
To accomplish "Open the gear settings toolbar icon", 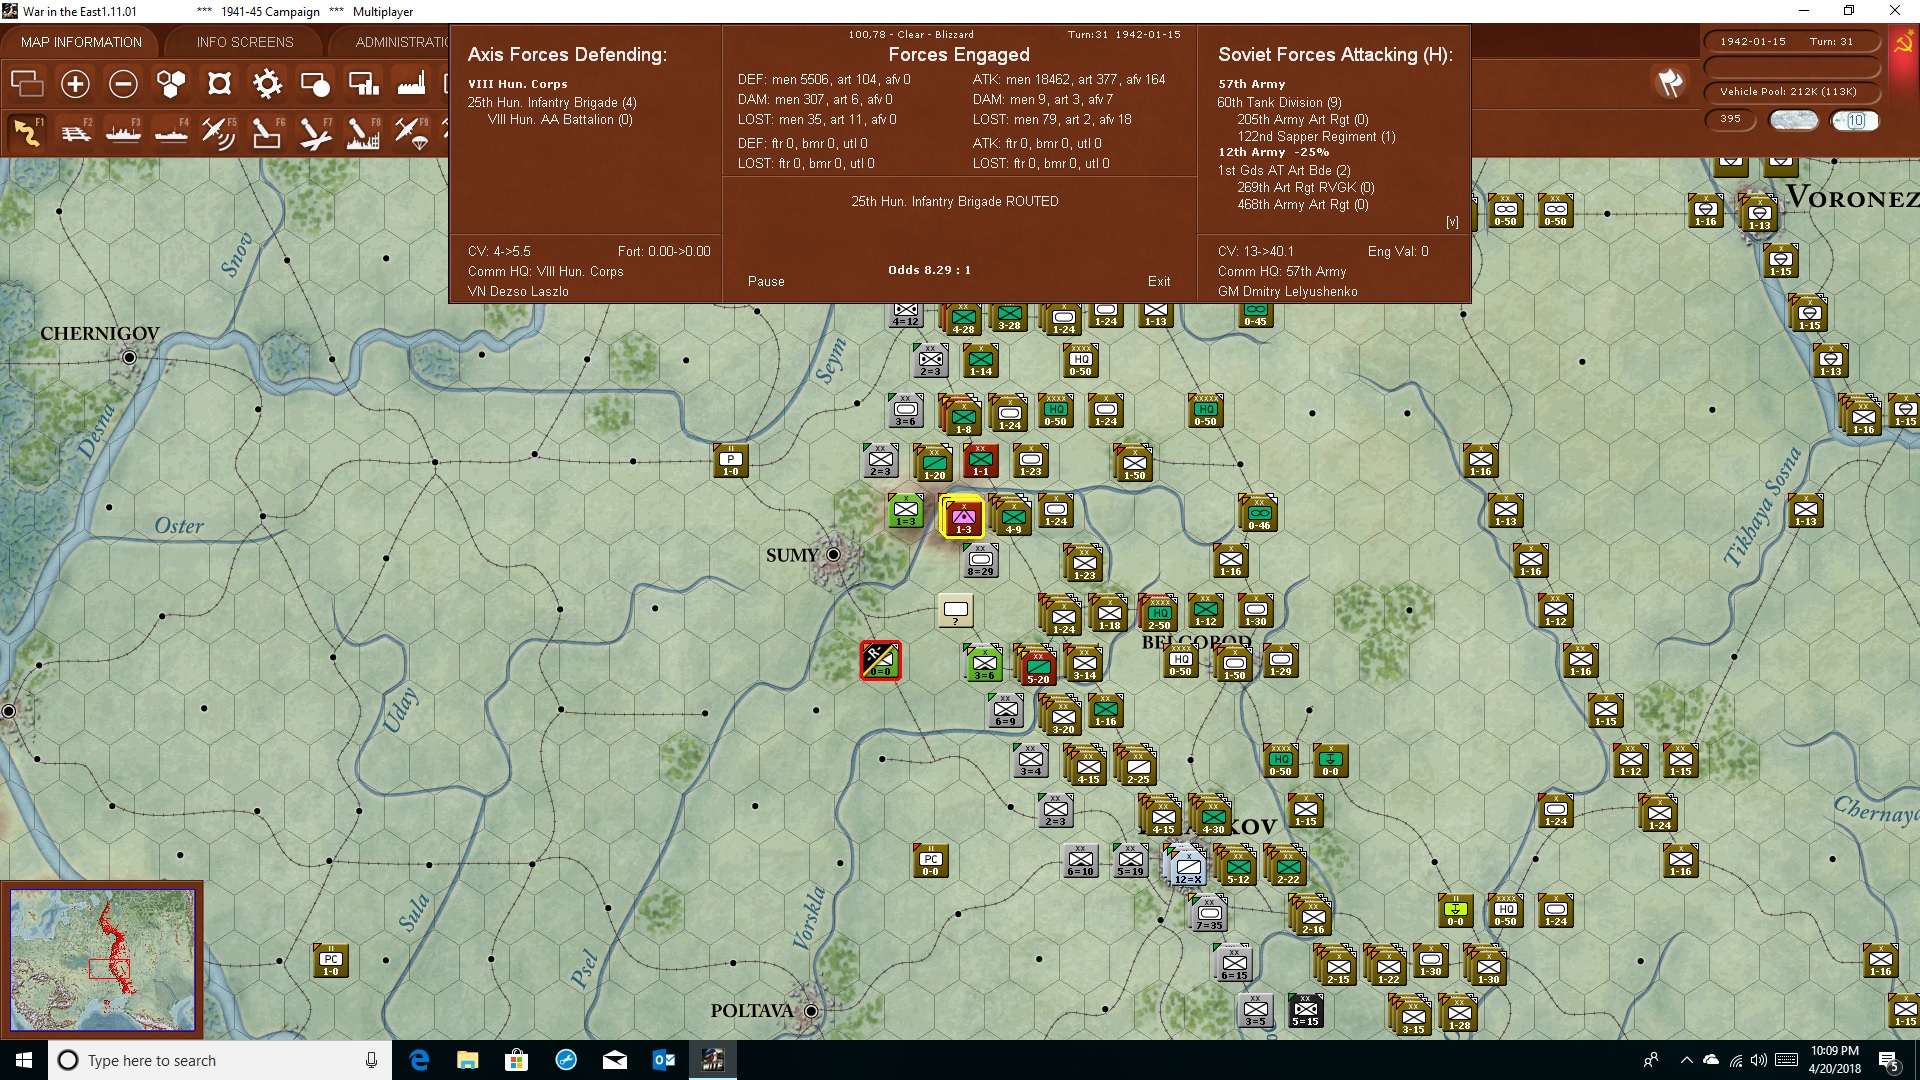I will point(267,84).
